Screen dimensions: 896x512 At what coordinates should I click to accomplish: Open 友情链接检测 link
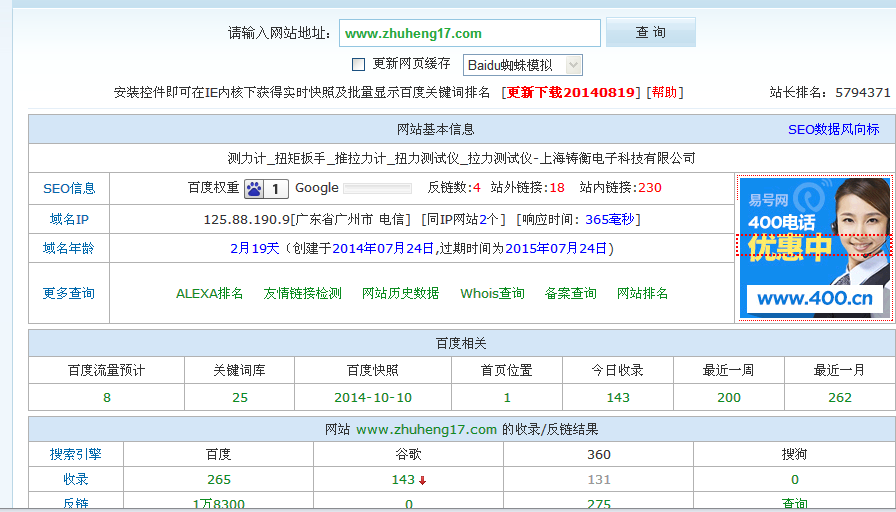point(302,293)
